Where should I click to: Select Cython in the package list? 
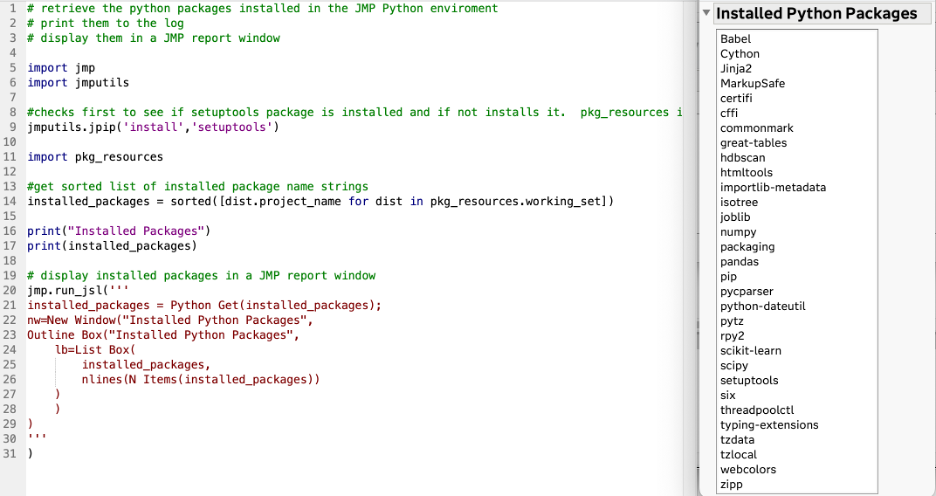pos(740,54)
